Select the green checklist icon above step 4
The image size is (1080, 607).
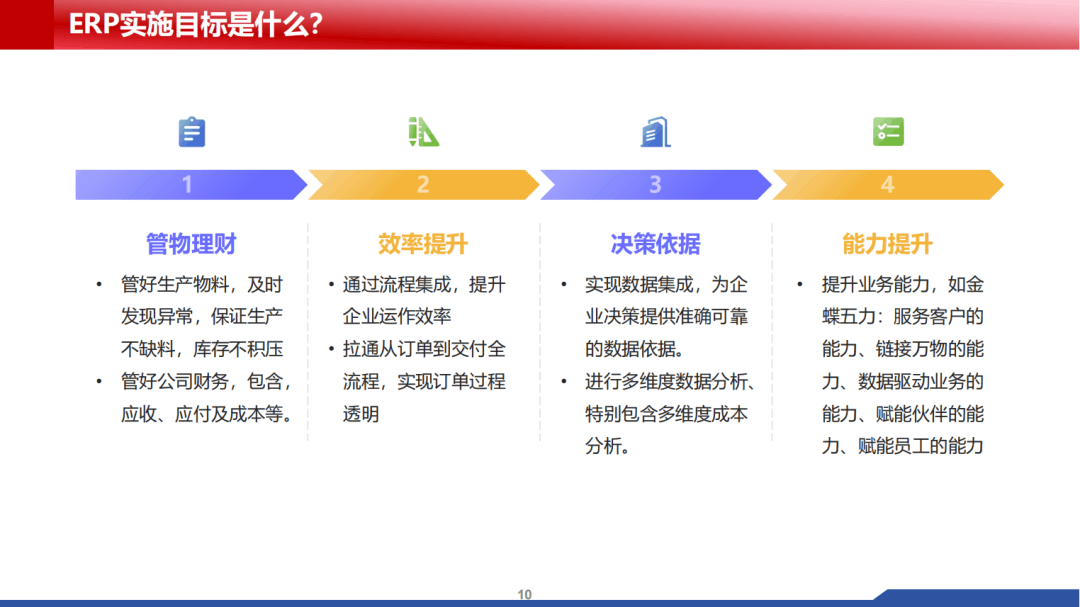(x=887, y=131)
